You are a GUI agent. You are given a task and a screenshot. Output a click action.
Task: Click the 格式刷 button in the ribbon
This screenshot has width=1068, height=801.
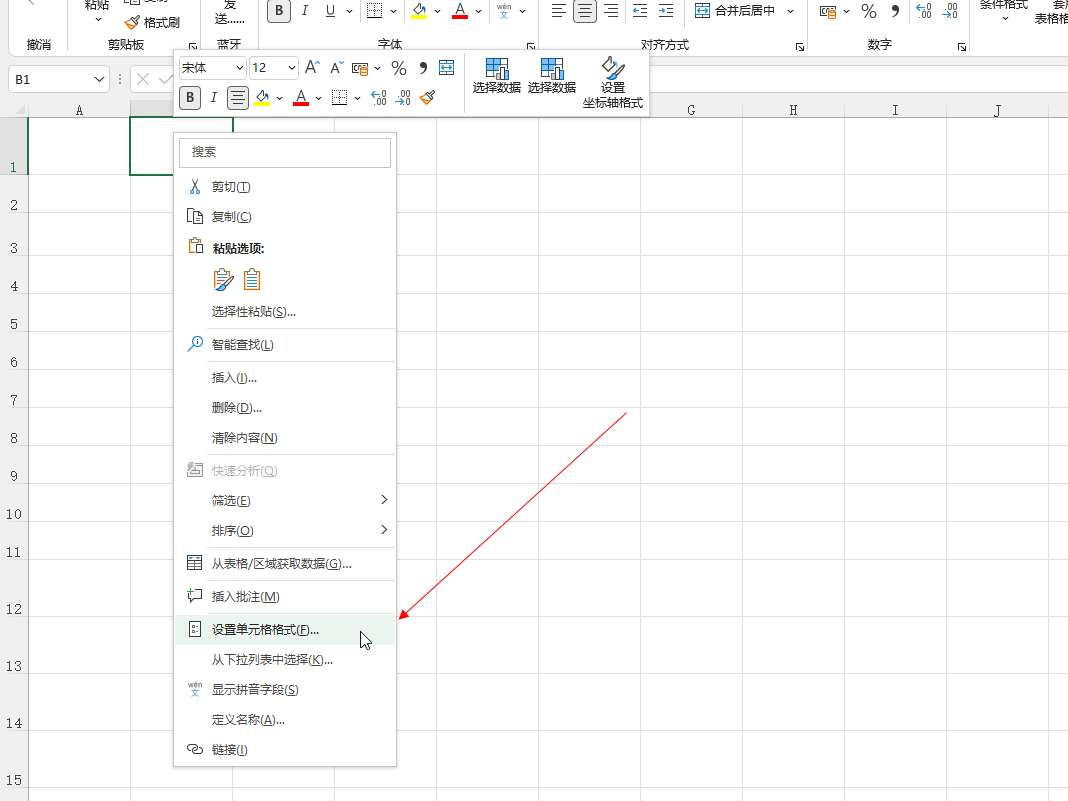click(x=152, y=22)
